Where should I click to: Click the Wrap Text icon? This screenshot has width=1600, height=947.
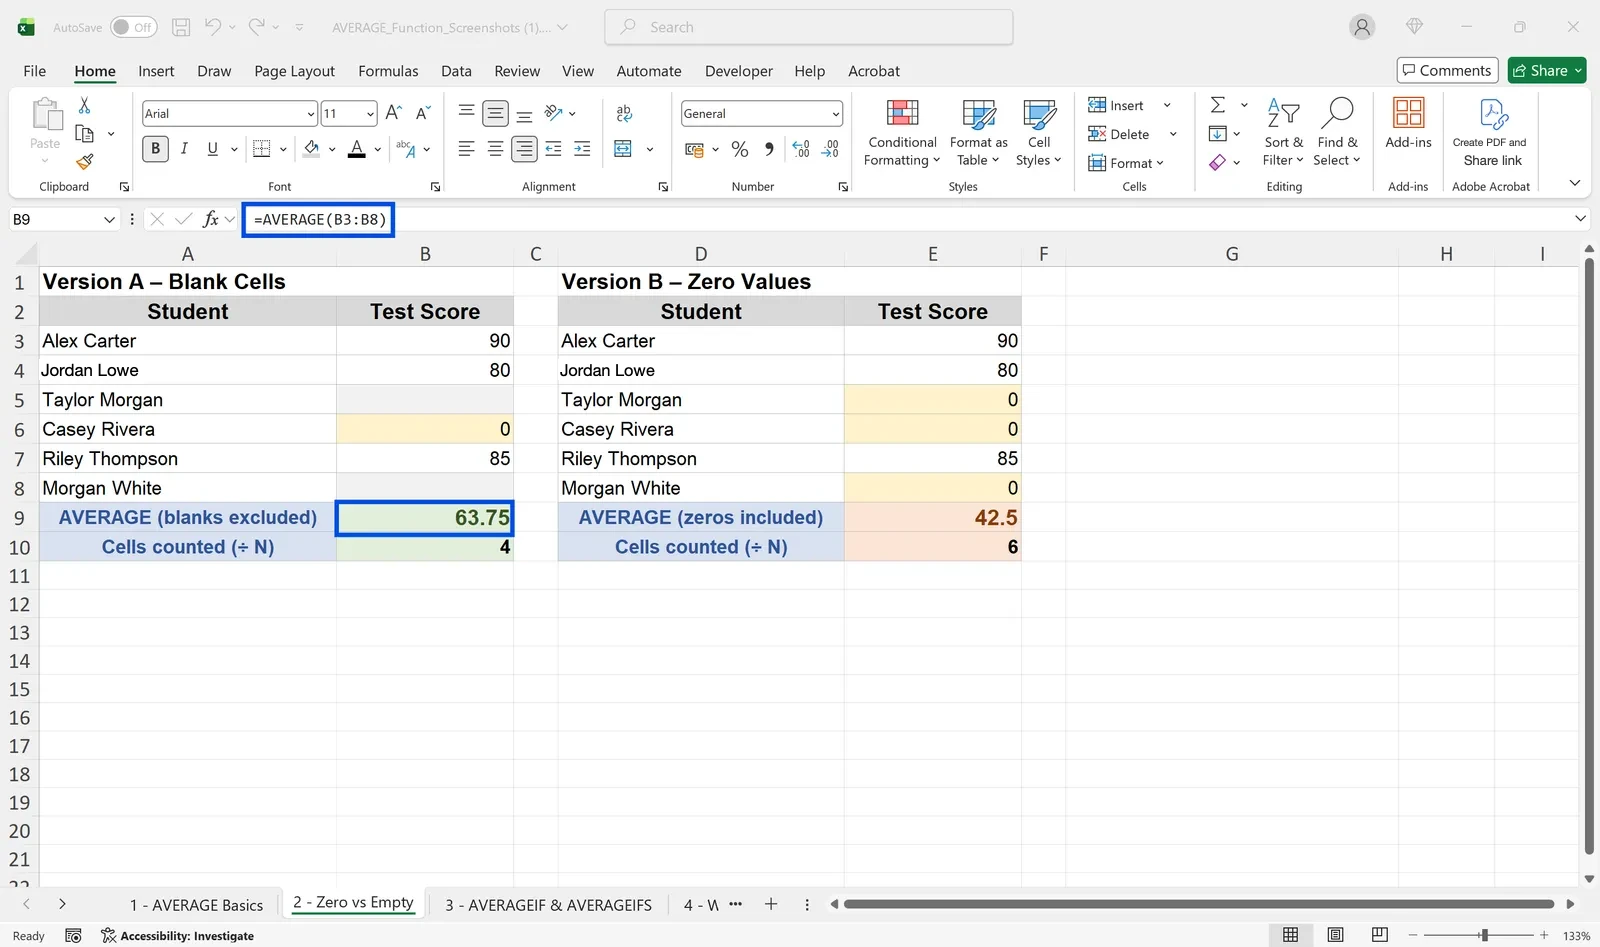(624, 113)
